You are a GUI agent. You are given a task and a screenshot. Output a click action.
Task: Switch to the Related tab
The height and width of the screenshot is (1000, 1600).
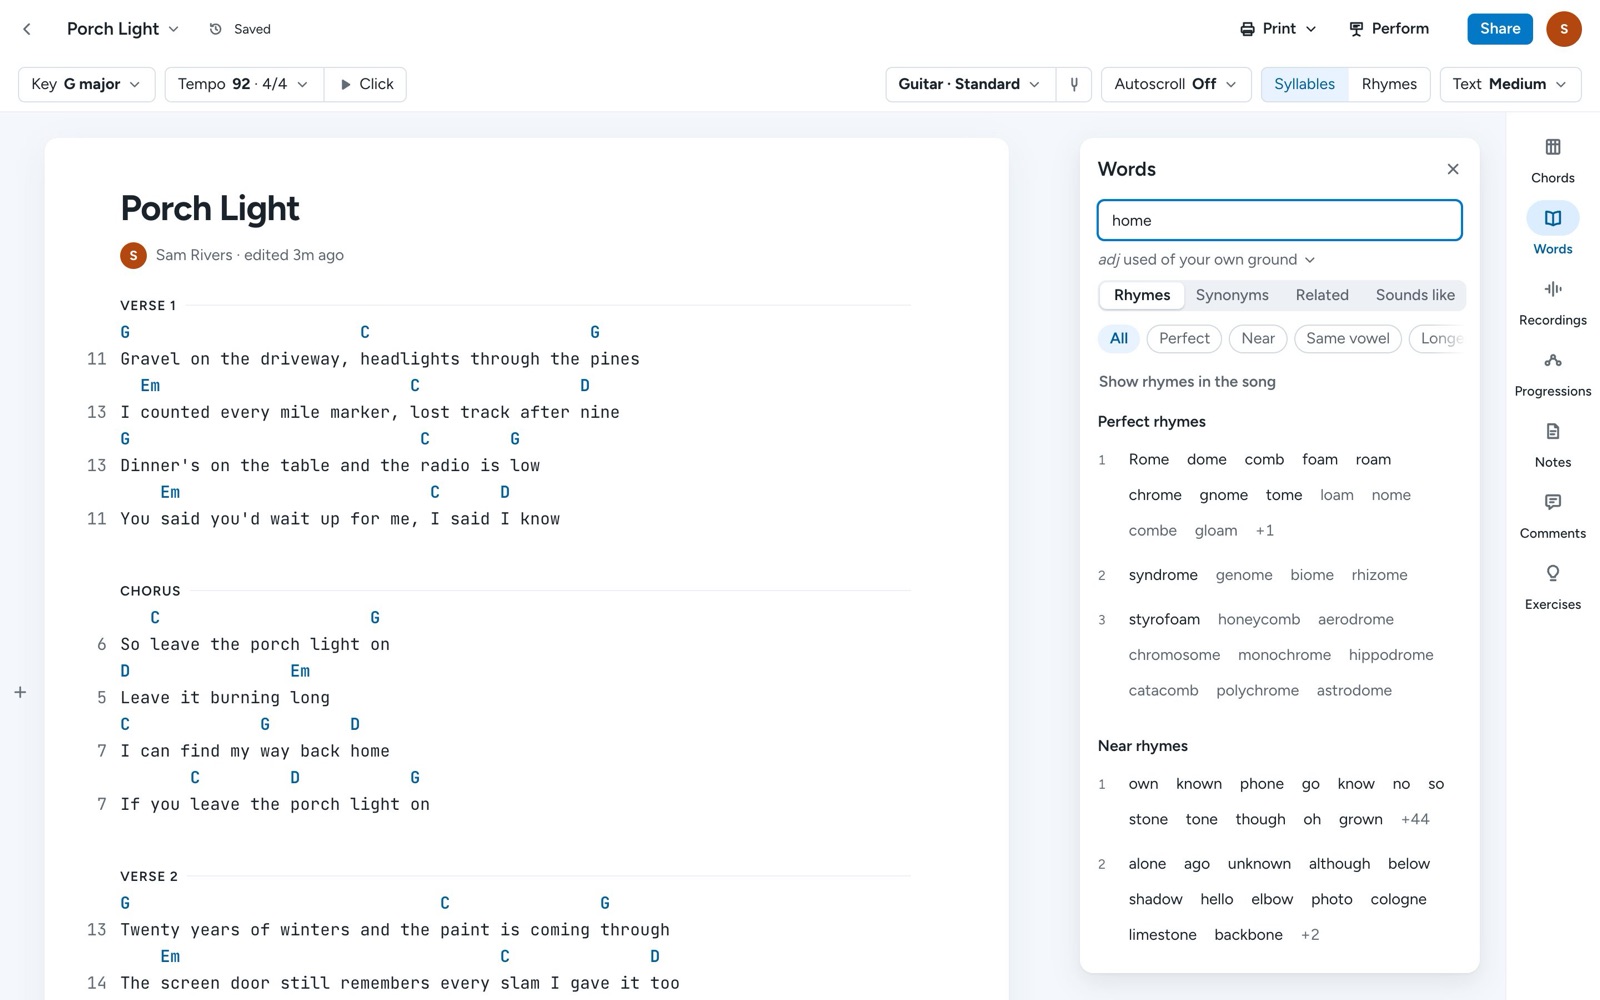click(1321, 295)
